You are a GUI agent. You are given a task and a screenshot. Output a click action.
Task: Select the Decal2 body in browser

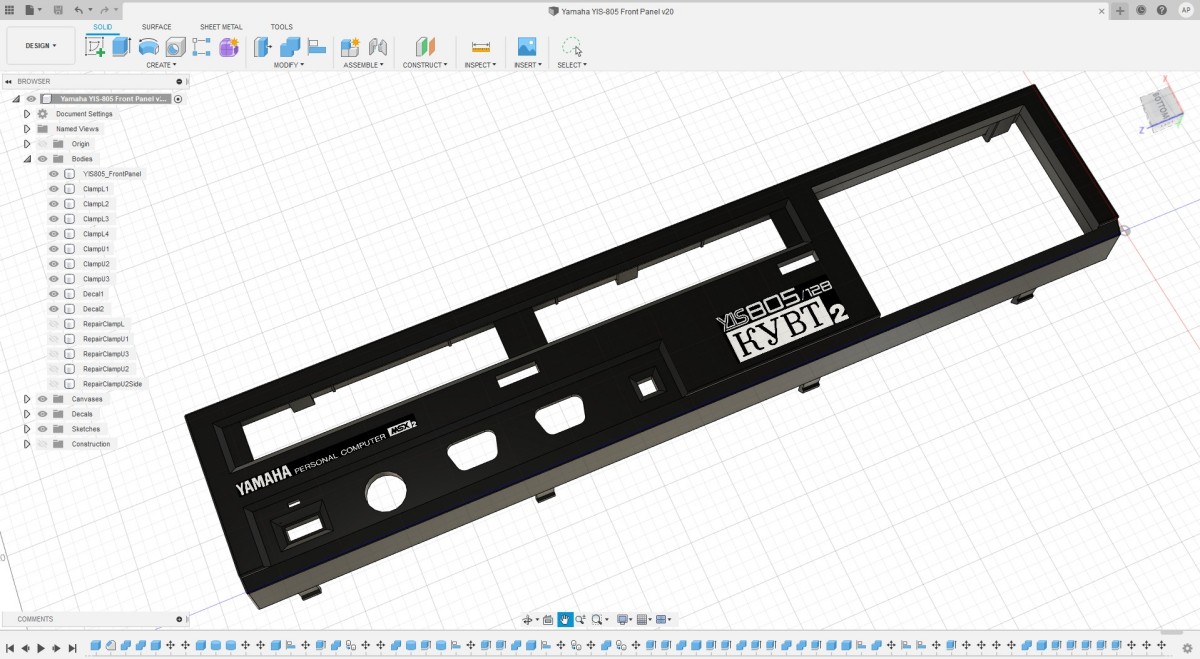tap(93, 309)
